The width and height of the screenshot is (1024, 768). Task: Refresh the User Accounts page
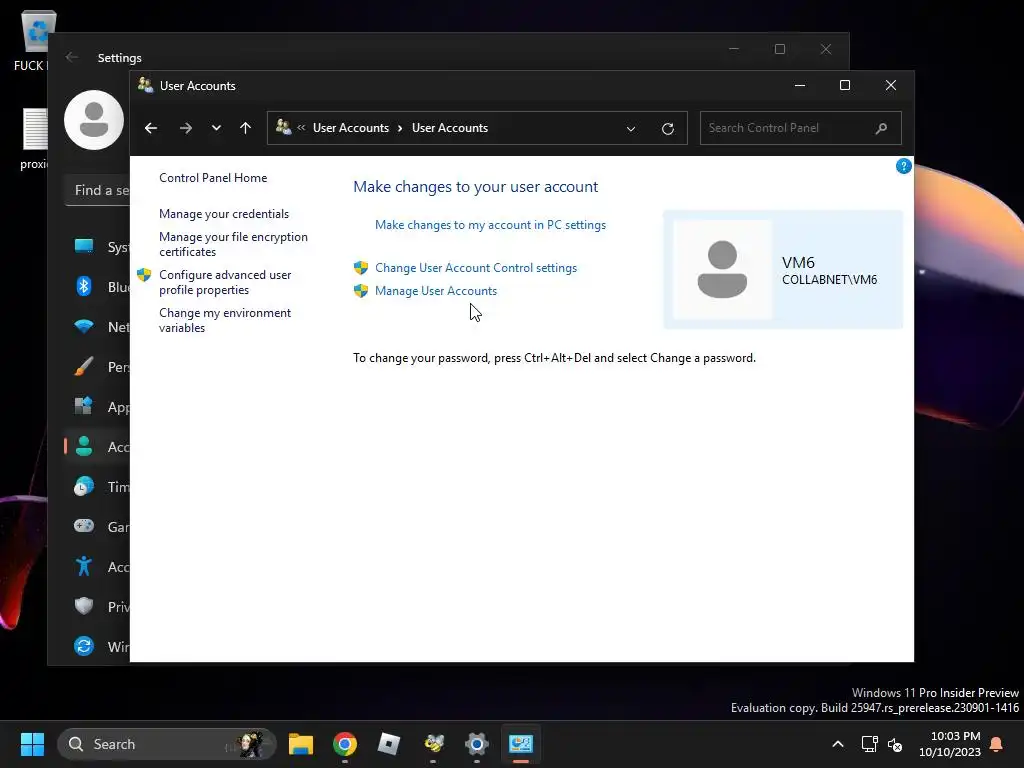coord(667,129)
